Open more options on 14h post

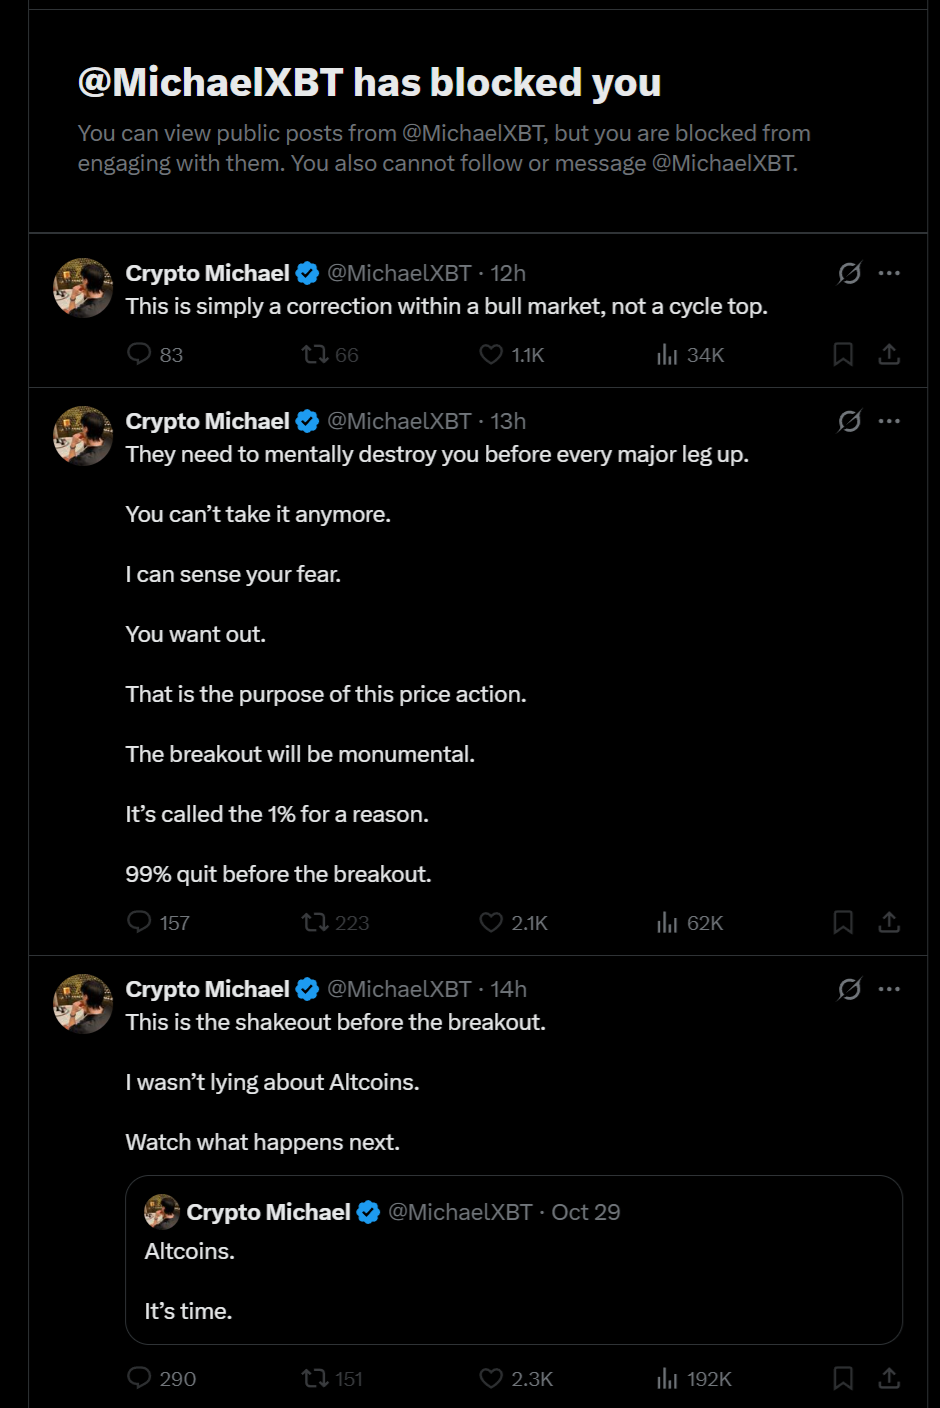889,989
